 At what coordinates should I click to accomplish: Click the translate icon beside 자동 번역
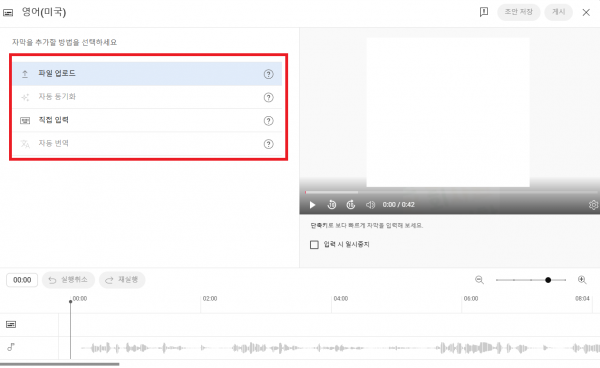25,144
